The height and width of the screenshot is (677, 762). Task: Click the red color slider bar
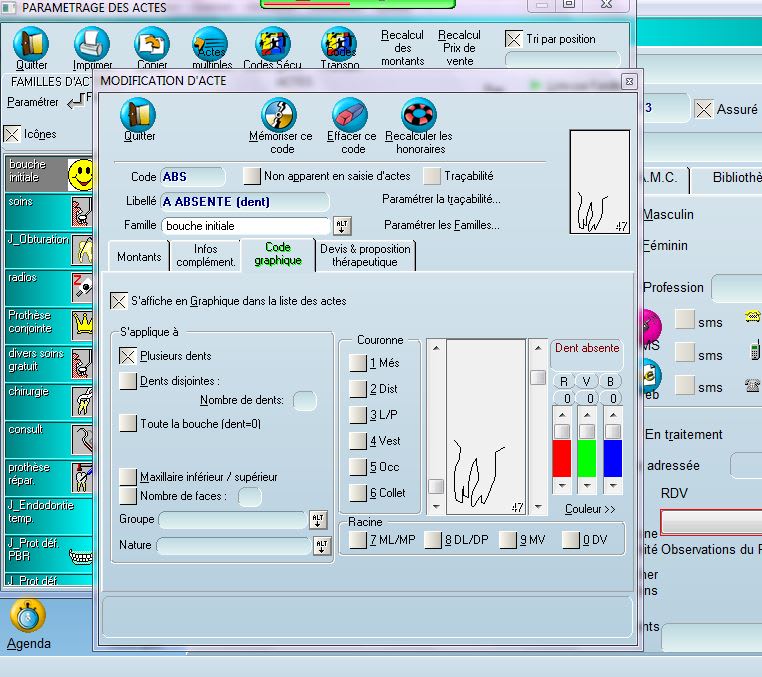(x=561, y=457)
